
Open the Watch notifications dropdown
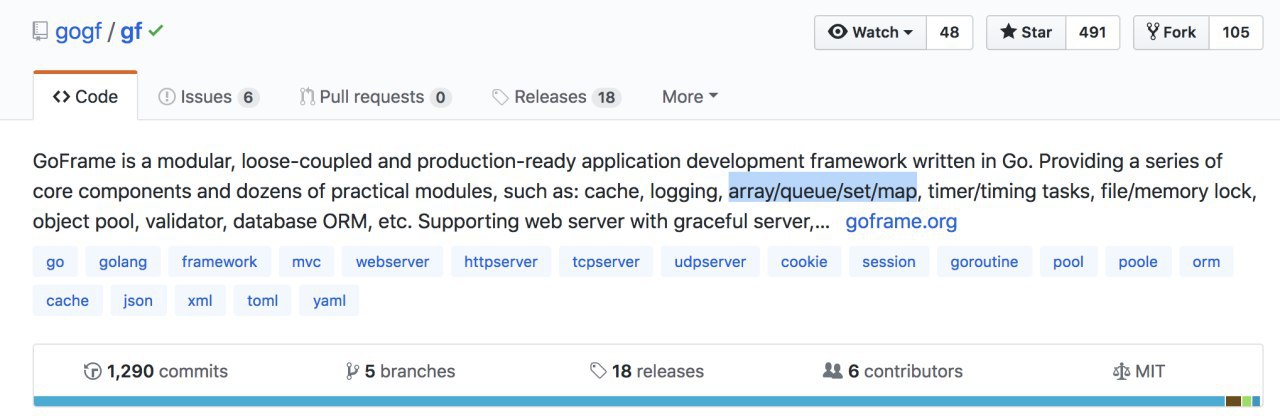click(871, 32)
